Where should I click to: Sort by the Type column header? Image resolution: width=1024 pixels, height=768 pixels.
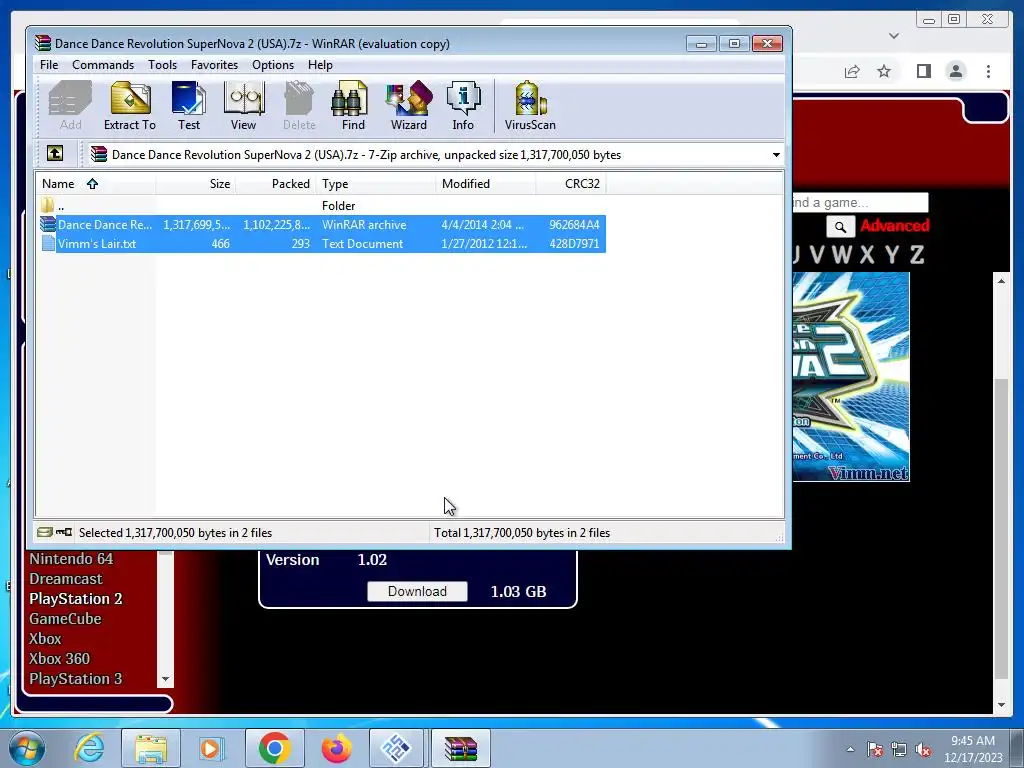[376, 184]
